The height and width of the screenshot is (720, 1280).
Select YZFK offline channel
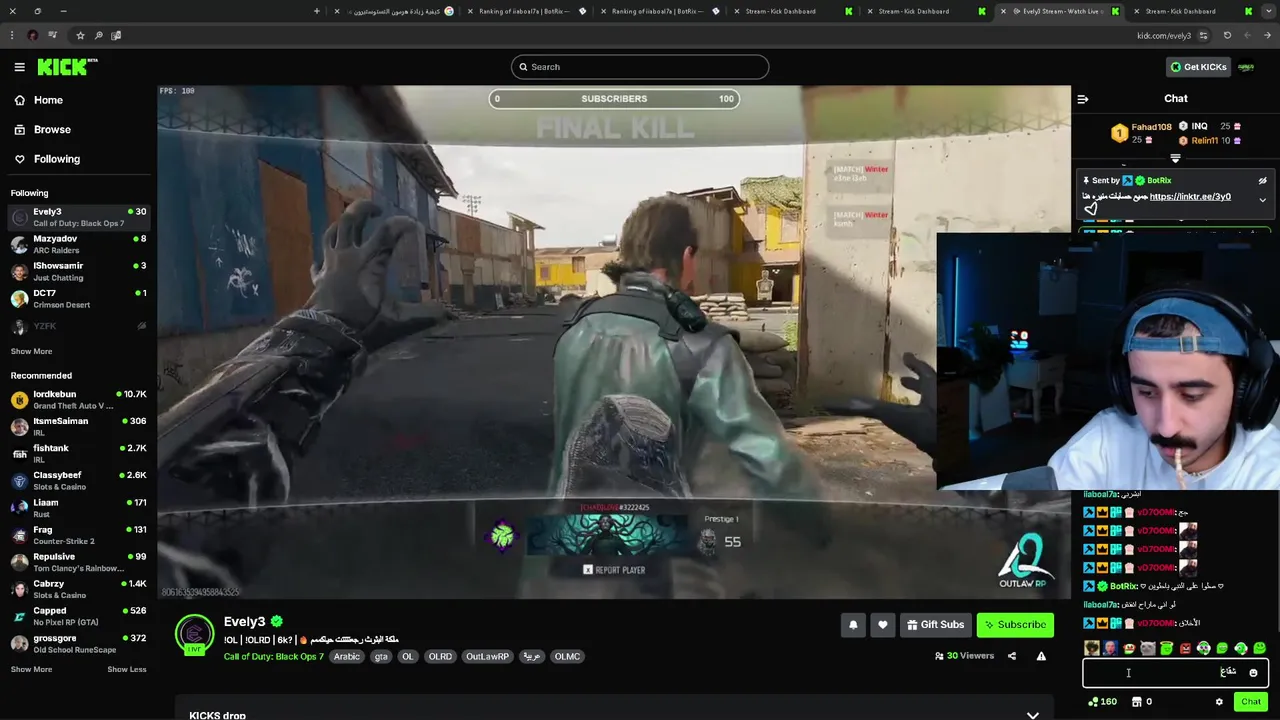coord(78,326)
